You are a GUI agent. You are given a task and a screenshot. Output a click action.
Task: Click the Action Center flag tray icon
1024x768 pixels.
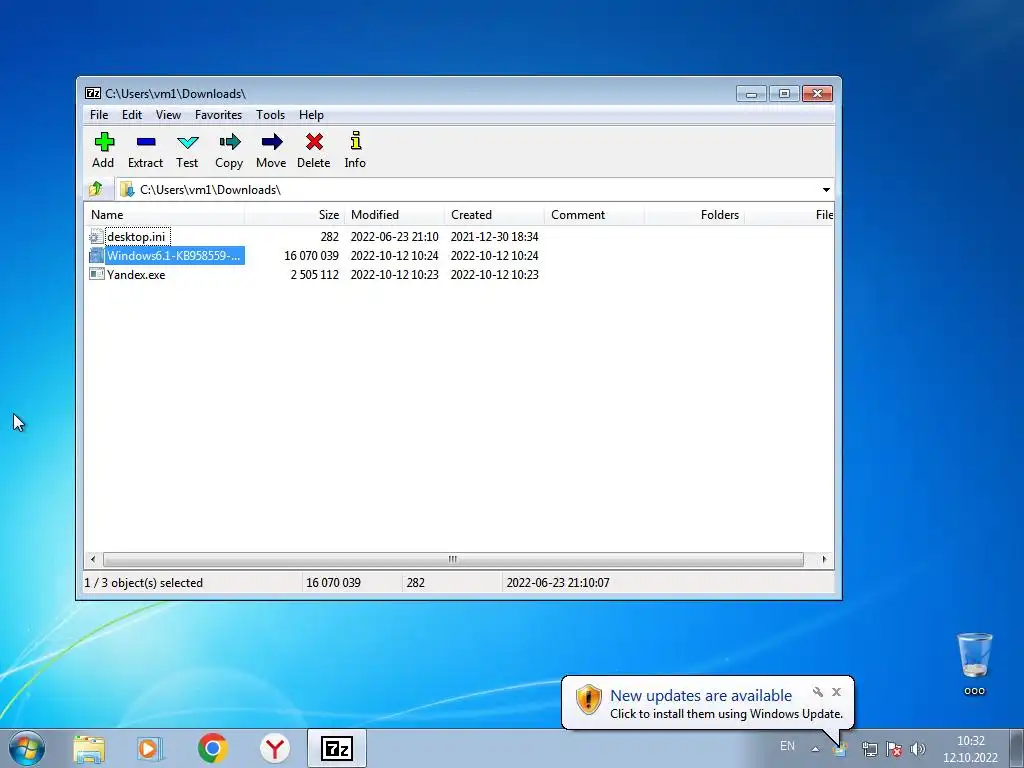pos(894,749)
